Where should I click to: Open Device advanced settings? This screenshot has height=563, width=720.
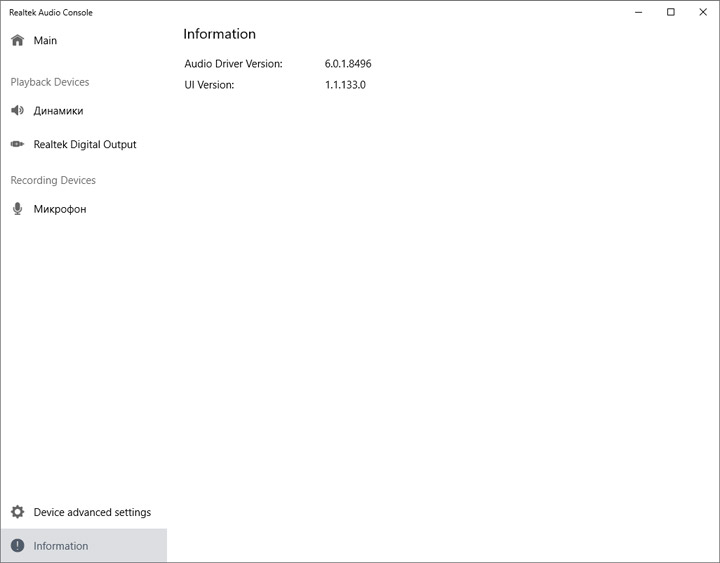(84, 512)
